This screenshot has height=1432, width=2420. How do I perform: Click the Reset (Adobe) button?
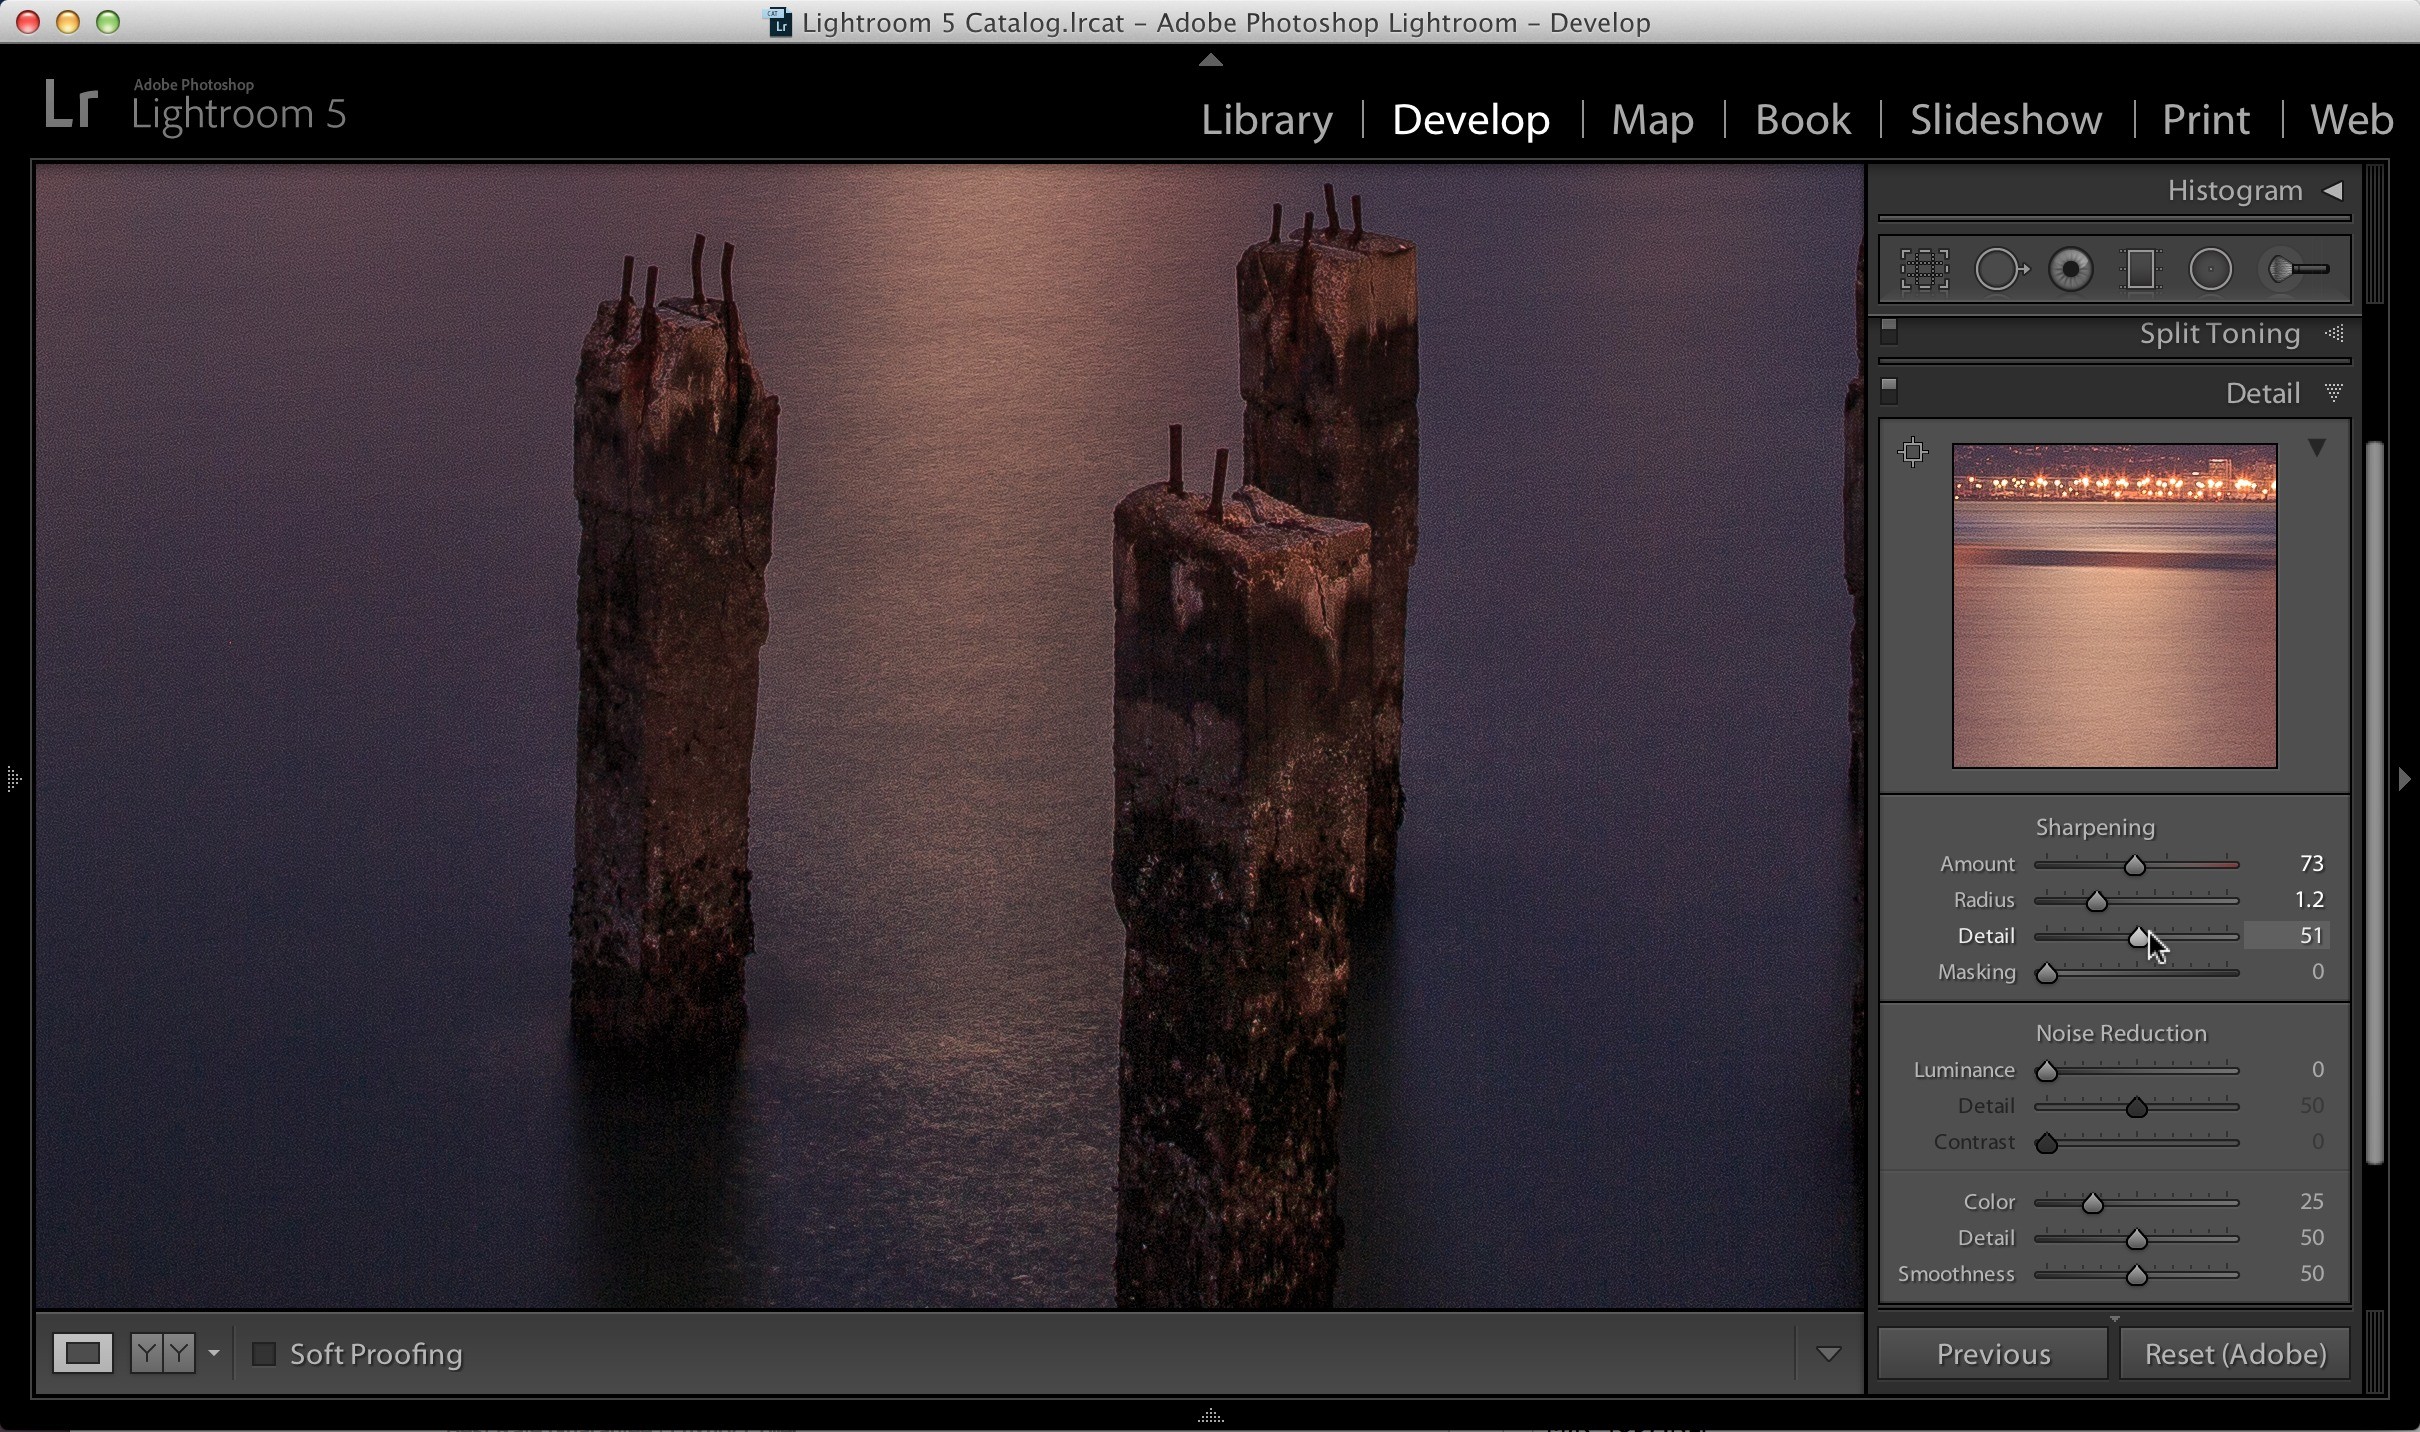pos(2235,1354)
